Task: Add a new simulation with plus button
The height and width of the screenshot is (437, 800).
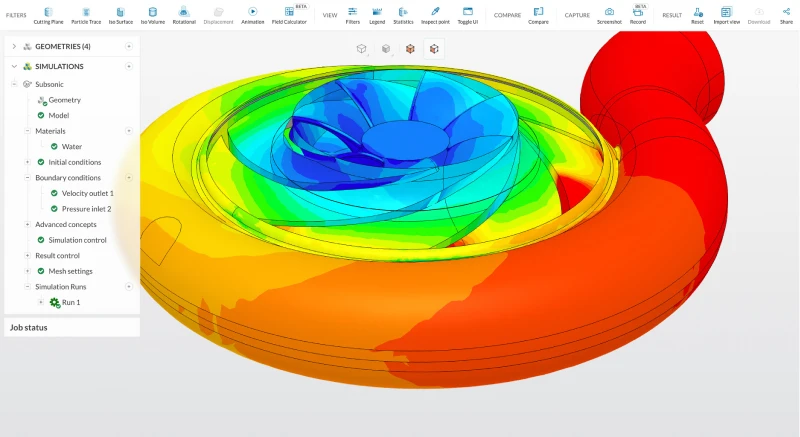Action: pos(129,66)
